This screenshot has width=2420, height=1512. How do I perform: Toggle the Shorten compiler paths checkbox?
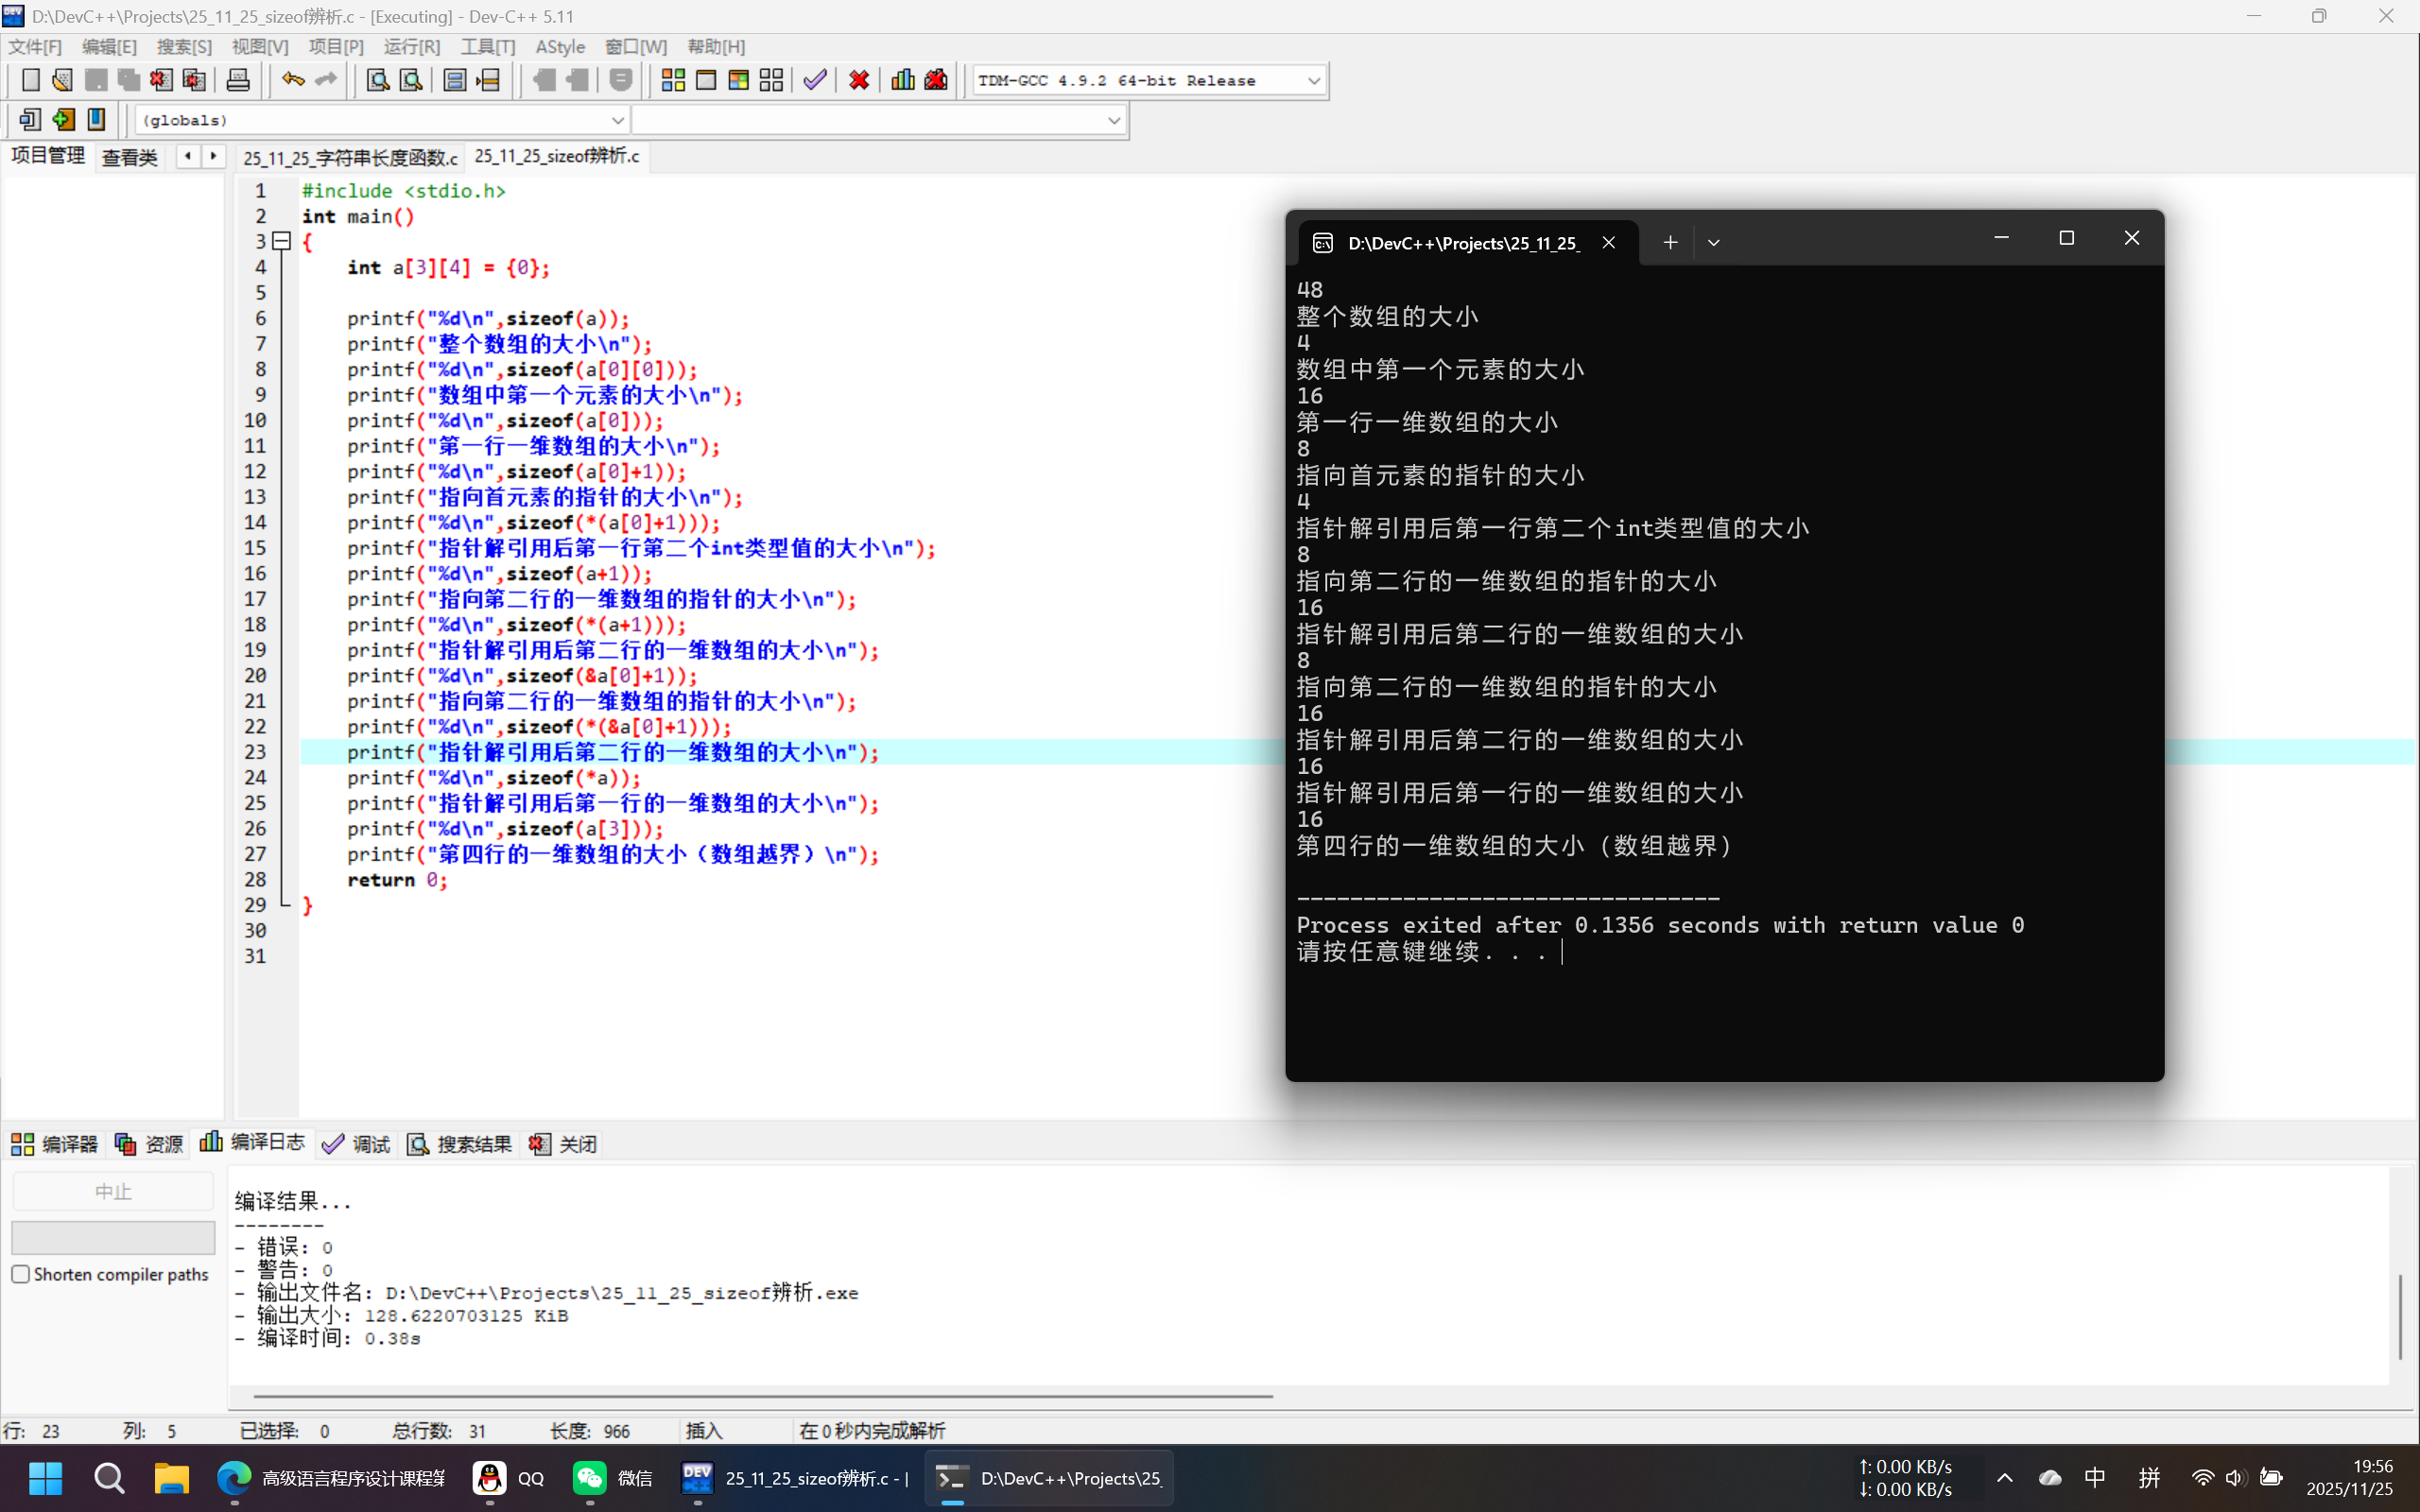pyautogui.click(x=21, y=1274)
